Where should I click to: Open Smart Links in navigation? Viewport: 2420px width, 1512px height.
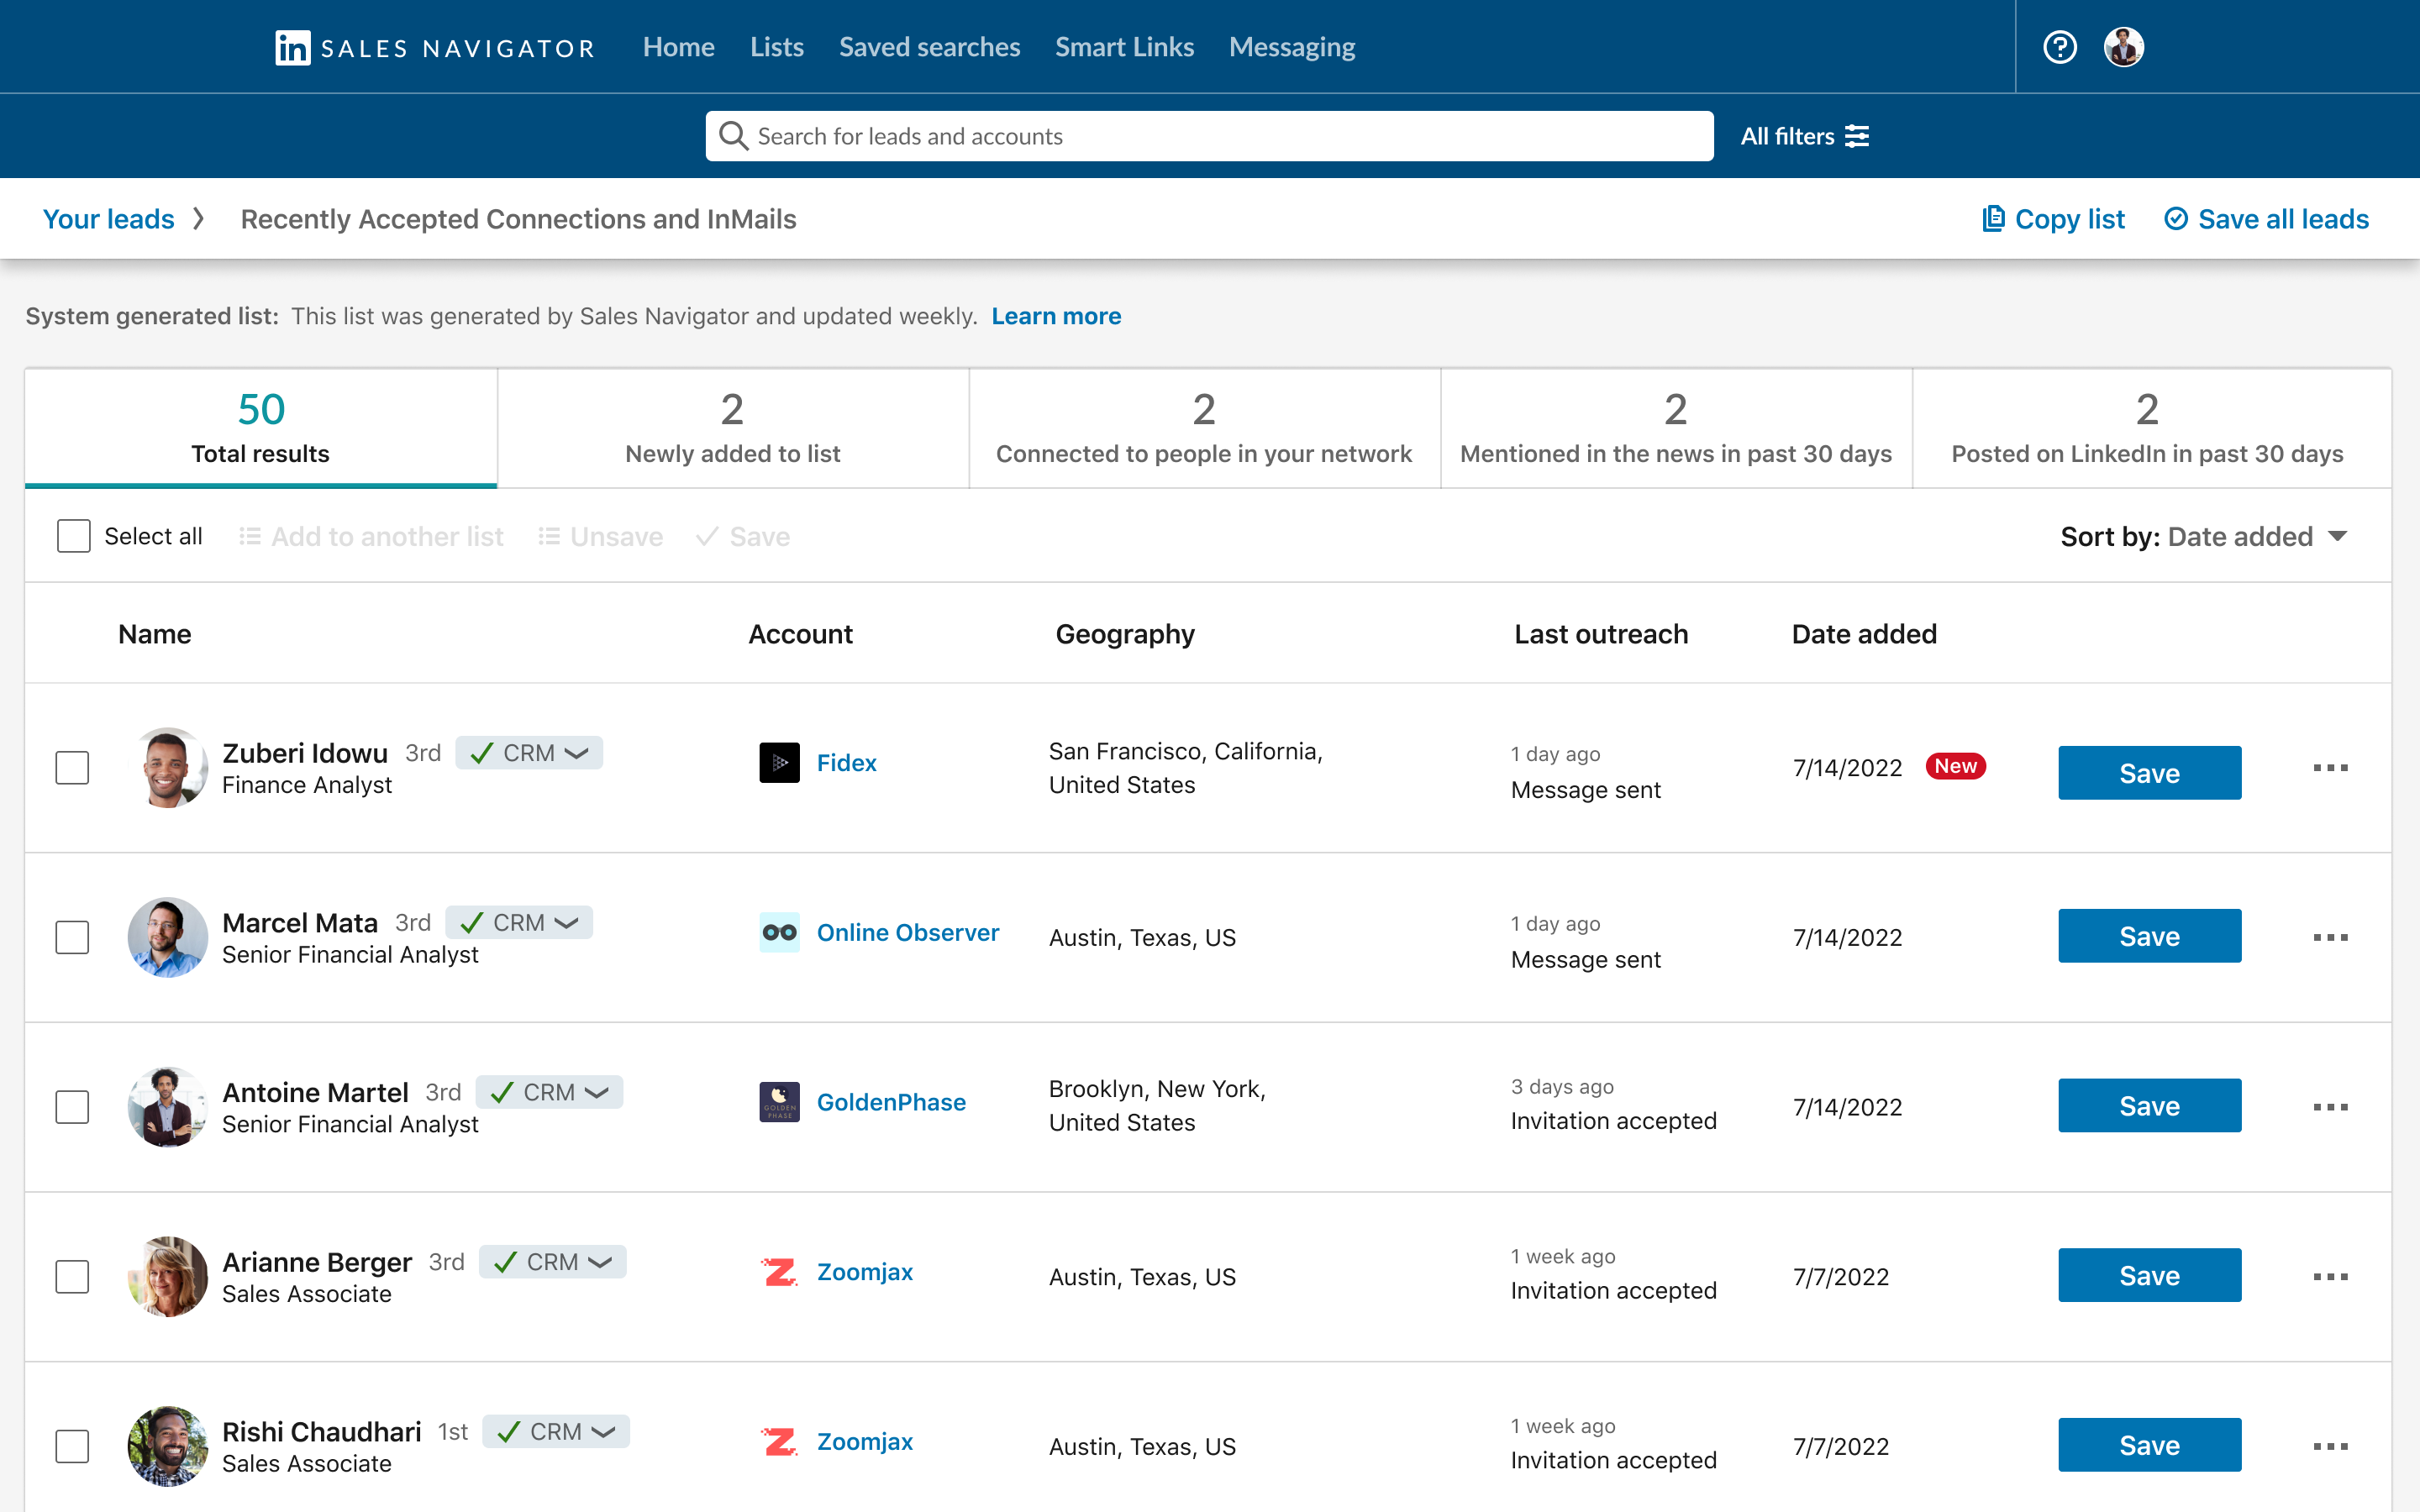click(1124, 47)
